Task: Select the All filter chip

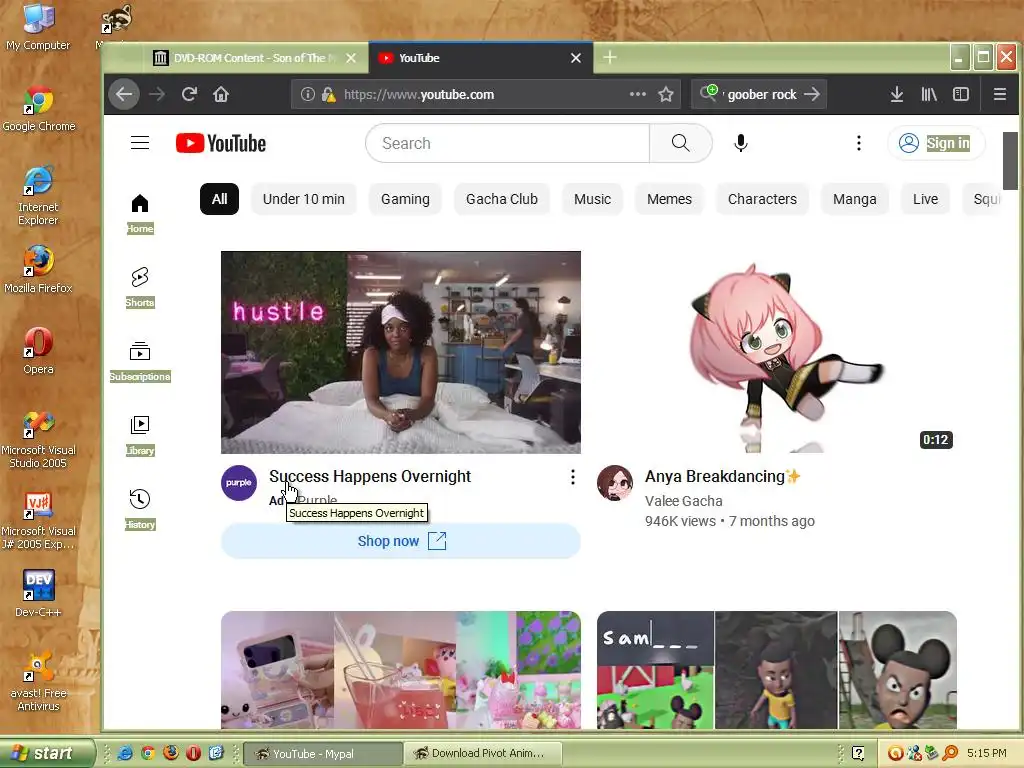Action: [219, 199]
